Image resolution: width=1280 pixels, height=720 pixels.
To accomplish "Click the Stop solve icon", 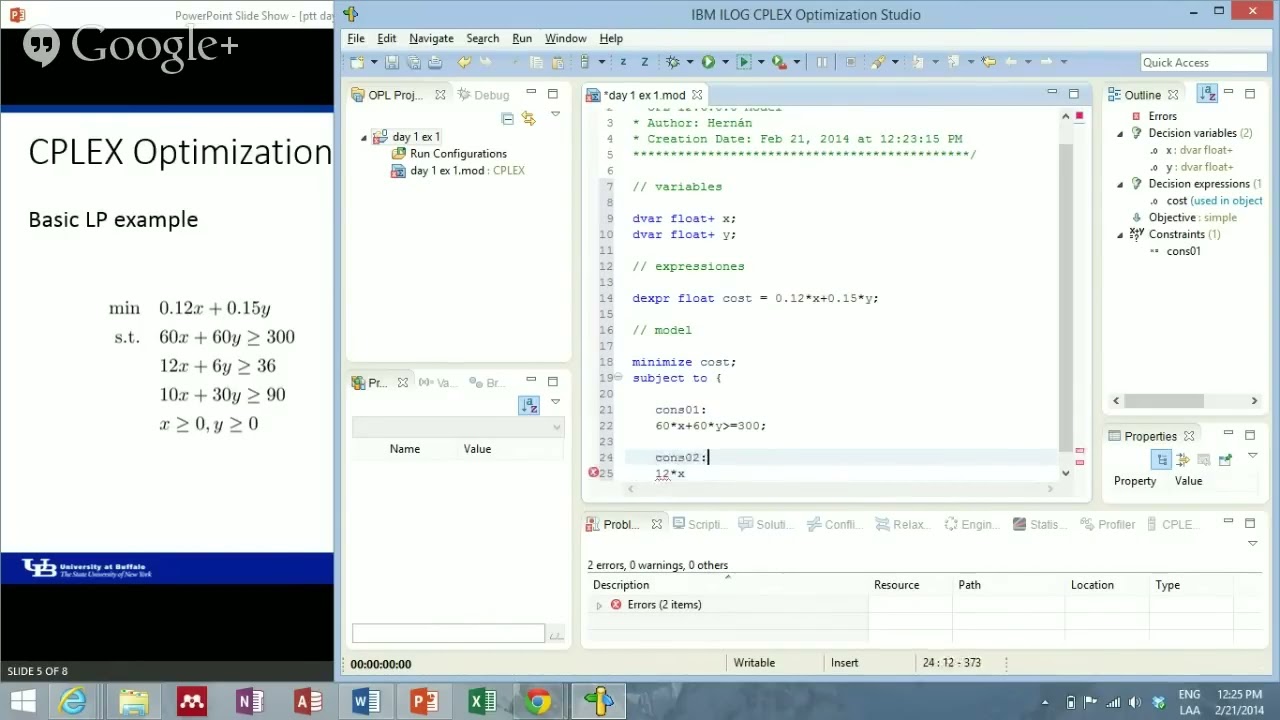I will coord(850,62).
